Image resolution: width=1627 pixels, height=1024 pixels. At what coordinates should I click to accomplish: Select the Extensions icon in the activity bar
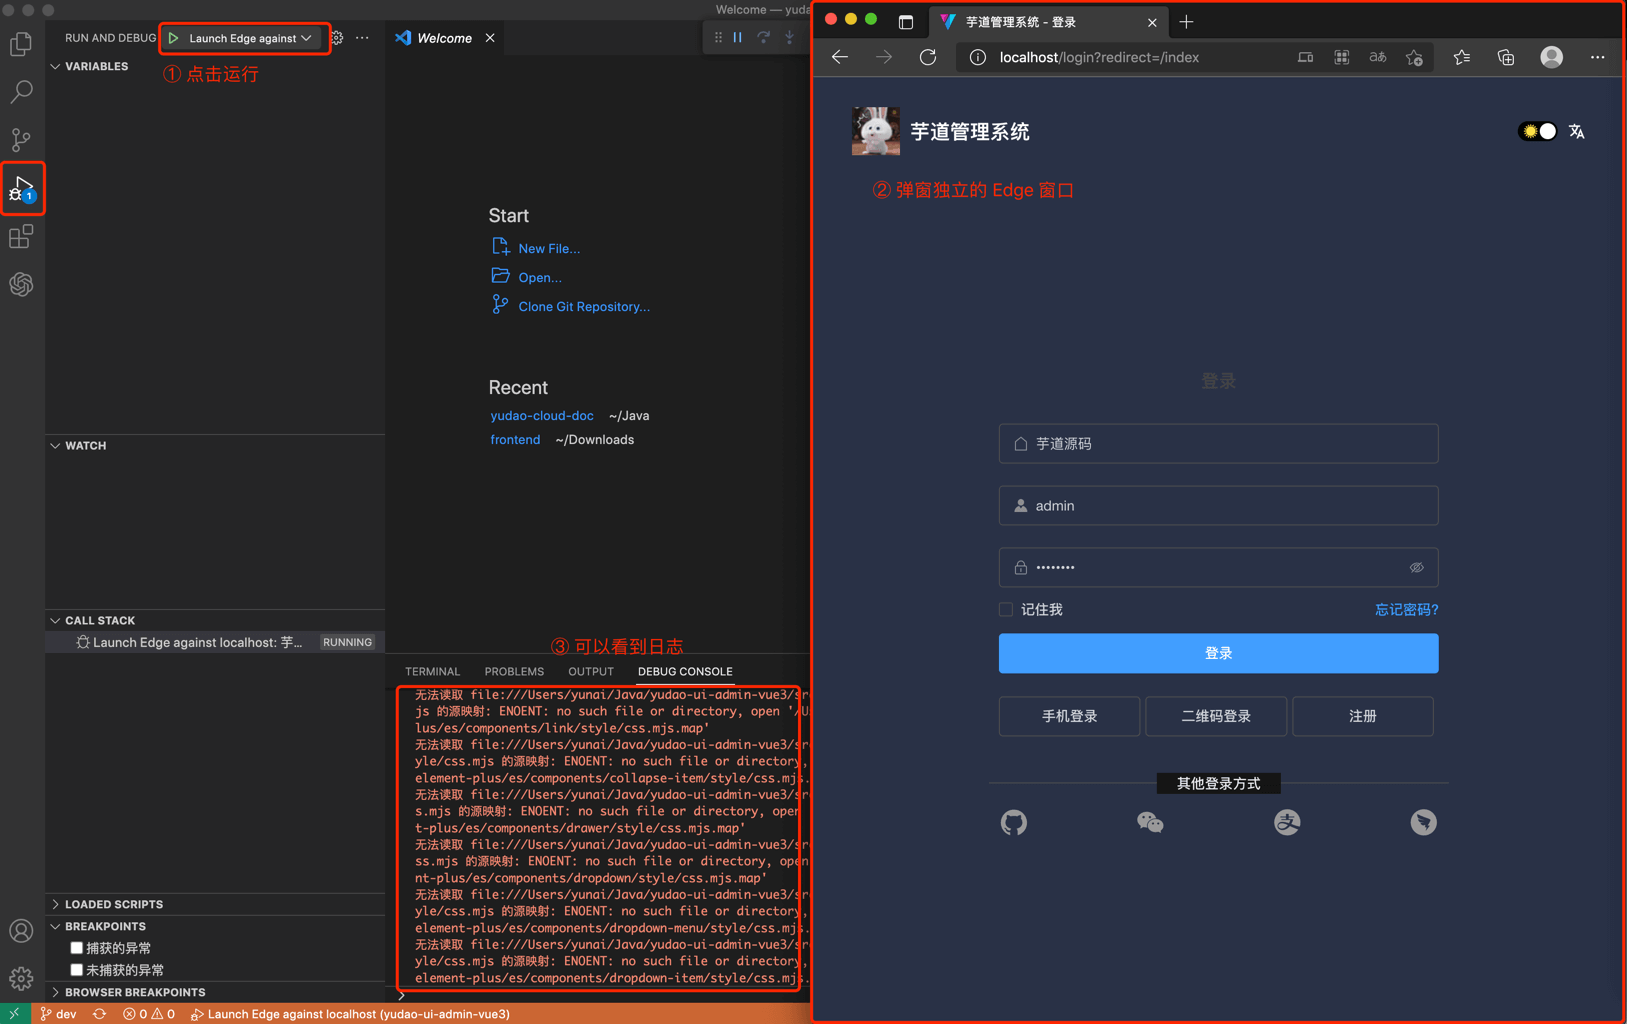tap(22, 236)
